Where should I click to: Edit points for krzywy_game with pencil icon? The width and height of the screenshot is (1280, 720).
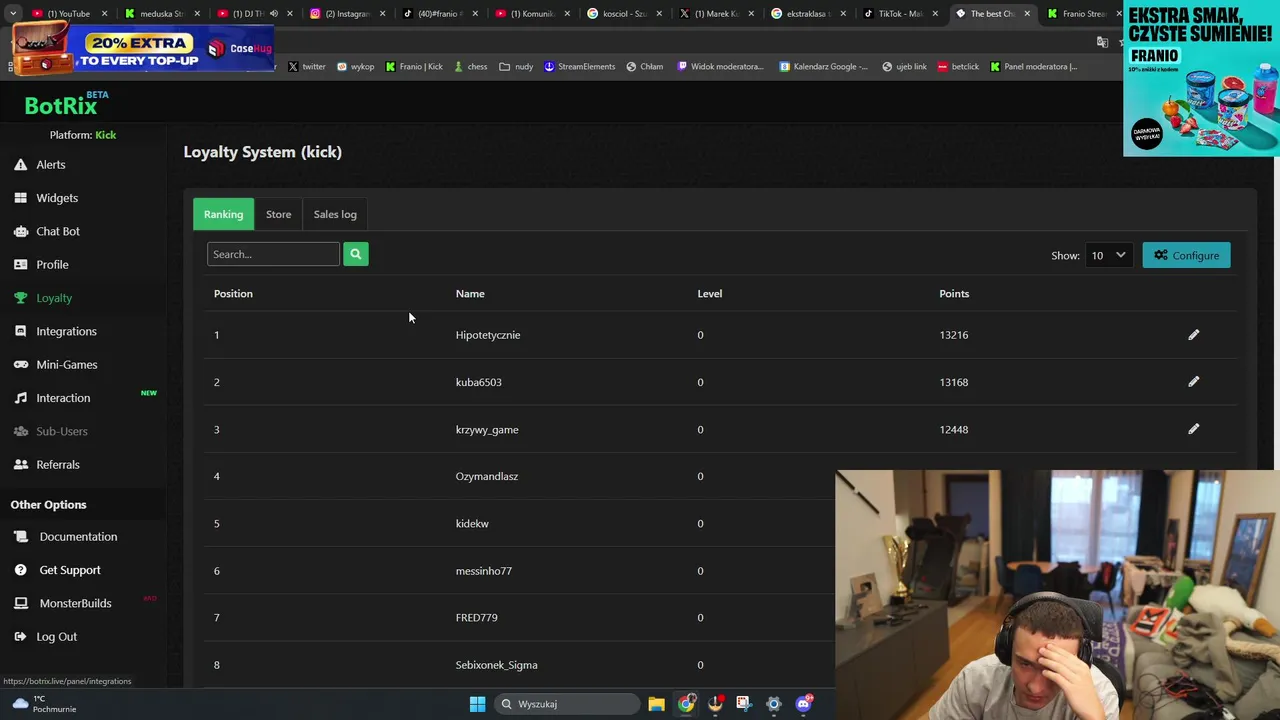pos(1193,429)
